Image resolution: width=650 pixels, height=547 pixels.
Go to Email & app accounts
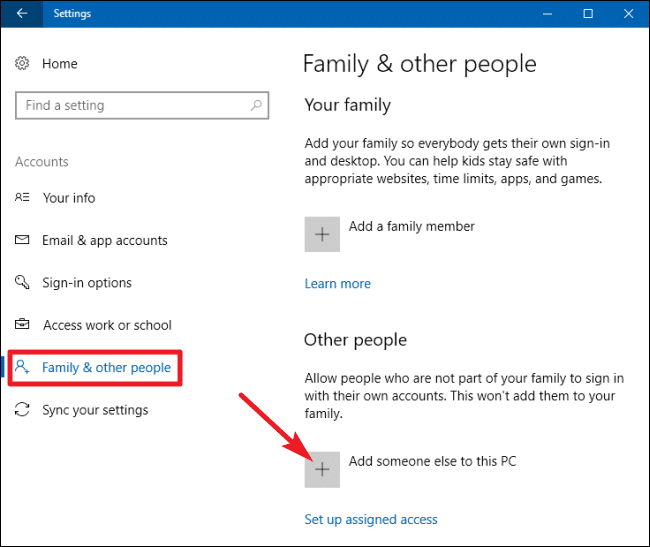point(105,241)
